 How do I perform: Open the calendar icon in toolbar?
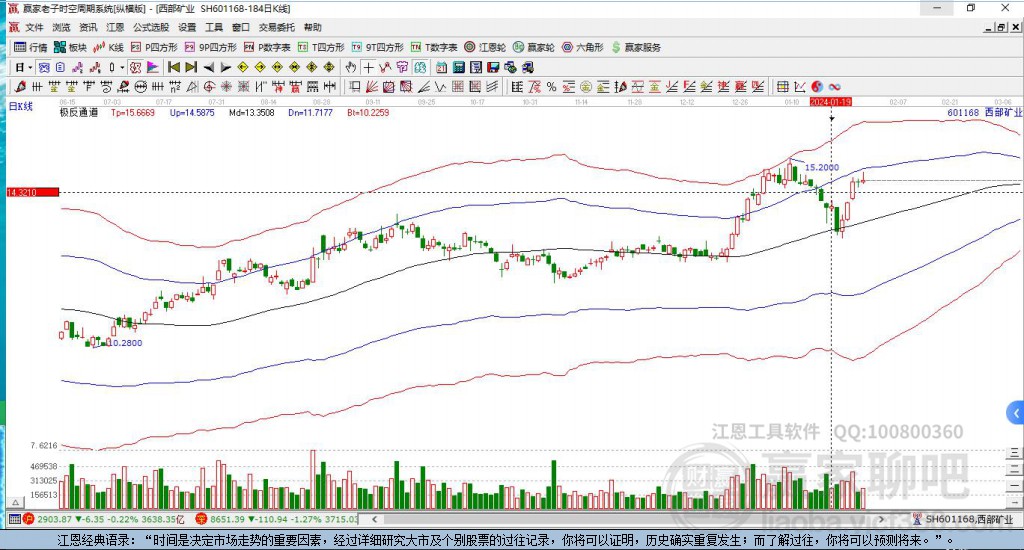click(x=441, y=67)
